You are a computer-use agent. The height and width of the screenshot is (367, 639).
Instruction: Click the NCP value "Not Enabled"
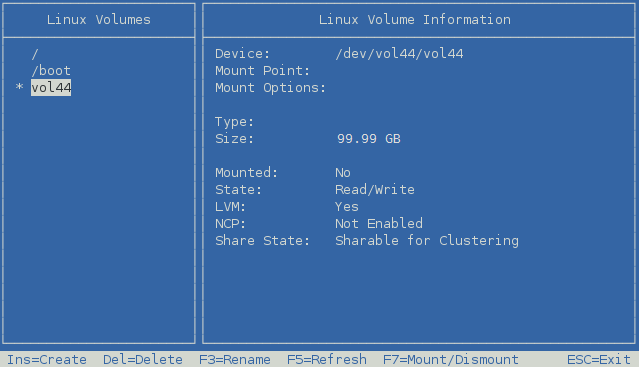point(379,224)
